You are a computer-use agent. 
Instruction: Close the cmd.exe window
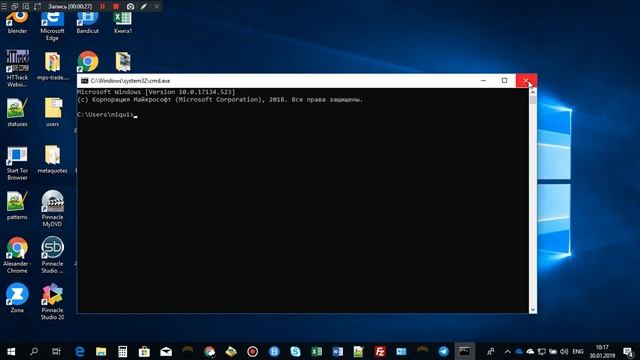click(x=526, y=81)
